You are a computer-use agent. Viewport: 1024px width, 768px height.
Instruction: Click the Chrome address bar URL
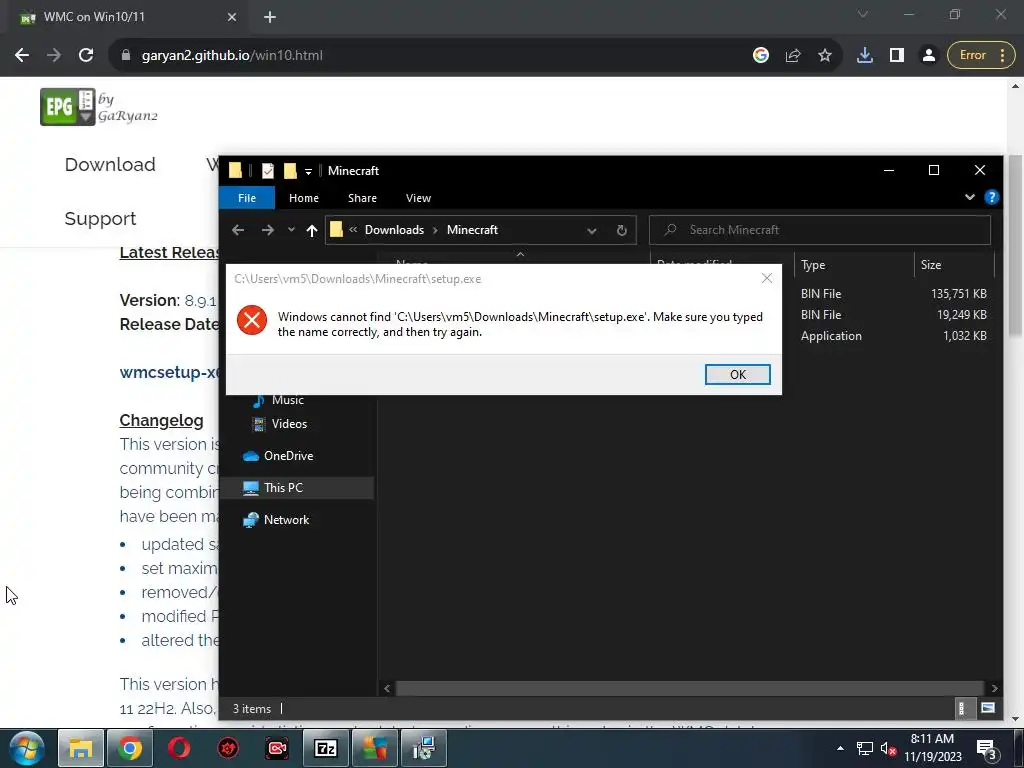(x=232, y=56)
